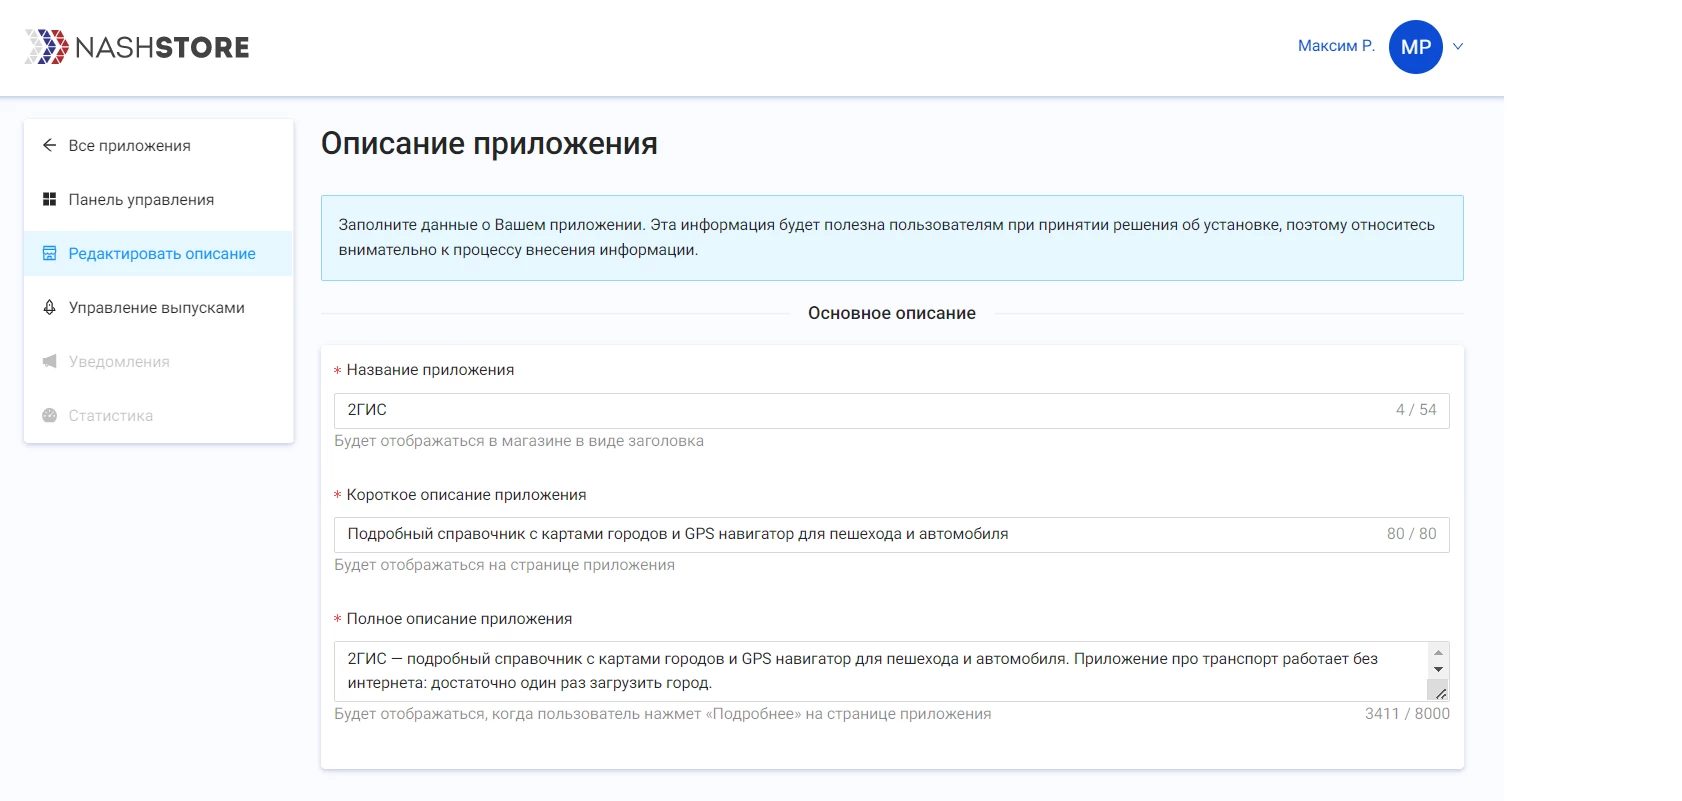Click the textarea resize handle
Screen dimensions: 1682x801
pyautogui.click(x=1439, y=692)
